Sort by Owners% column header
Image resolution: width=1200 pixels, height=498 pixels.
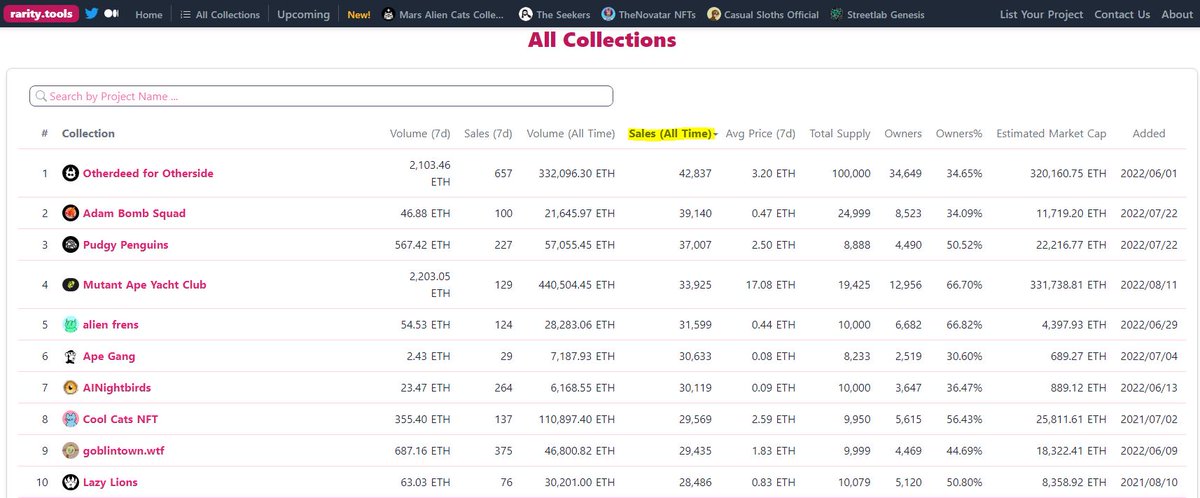[959, 134]
